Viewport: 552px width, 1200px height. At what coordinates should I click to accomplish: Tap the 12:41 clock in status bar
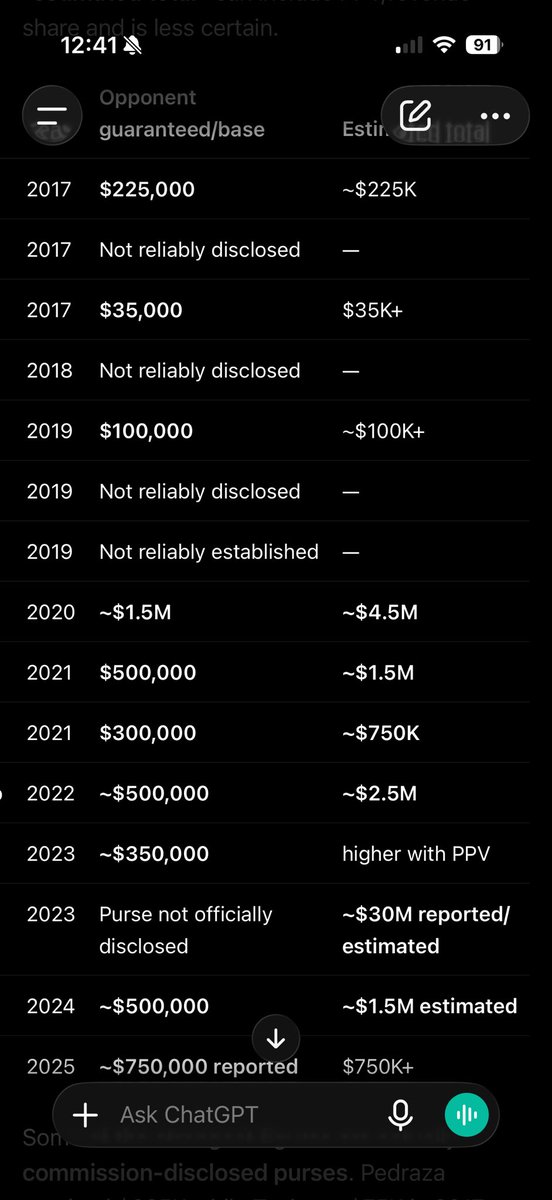[x=89, y=46]
